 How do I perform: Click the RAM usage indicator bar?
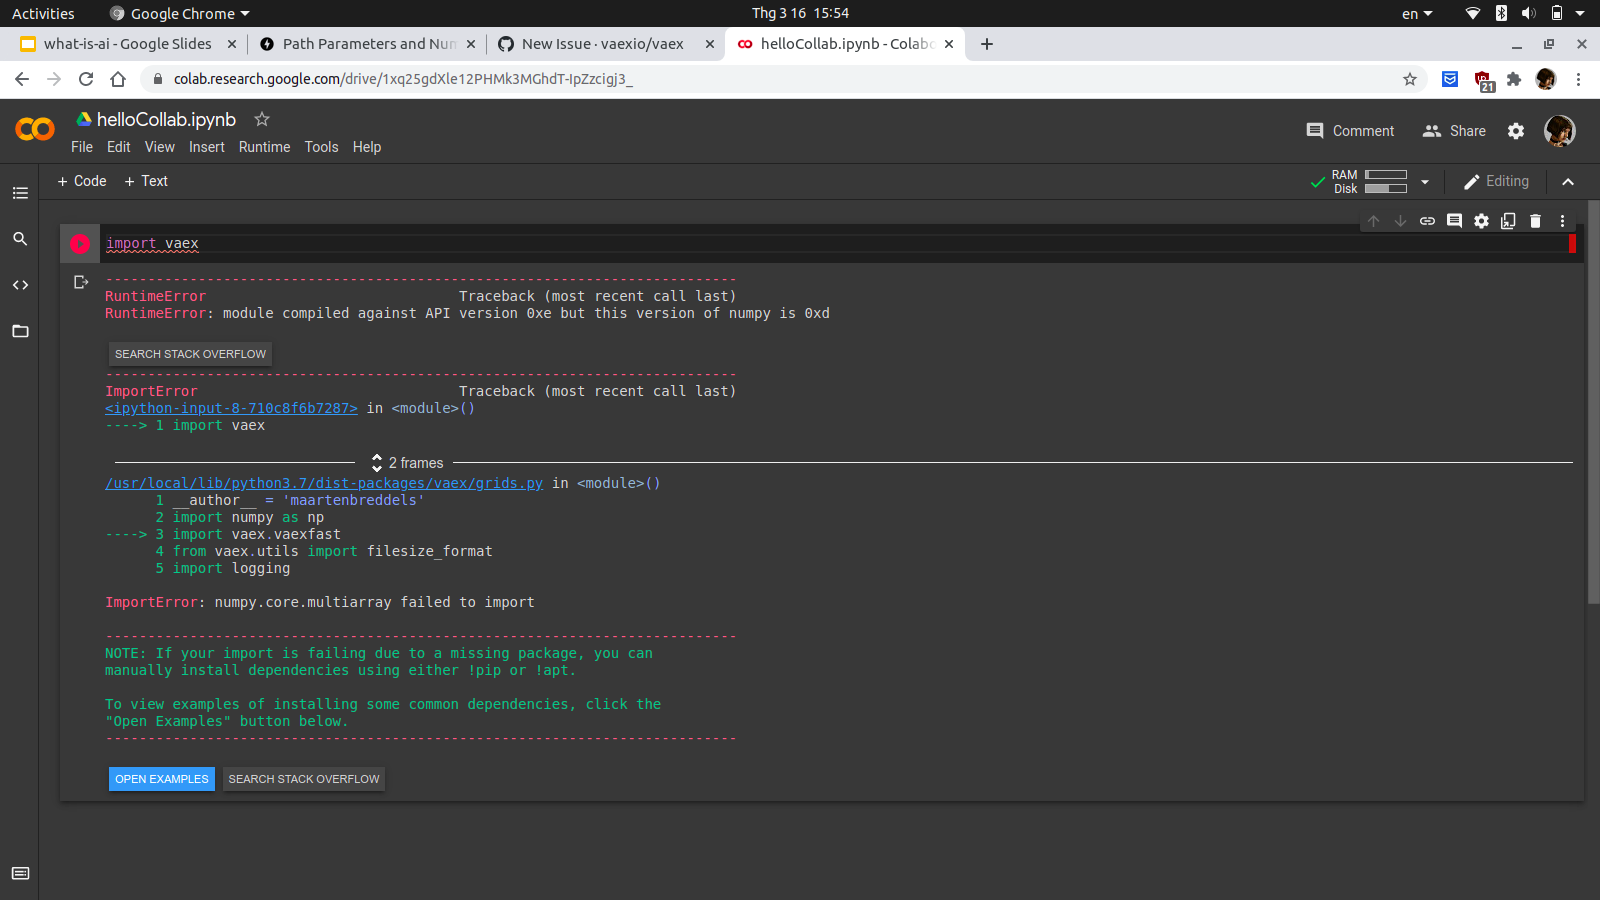click(x=1385, y=175)
